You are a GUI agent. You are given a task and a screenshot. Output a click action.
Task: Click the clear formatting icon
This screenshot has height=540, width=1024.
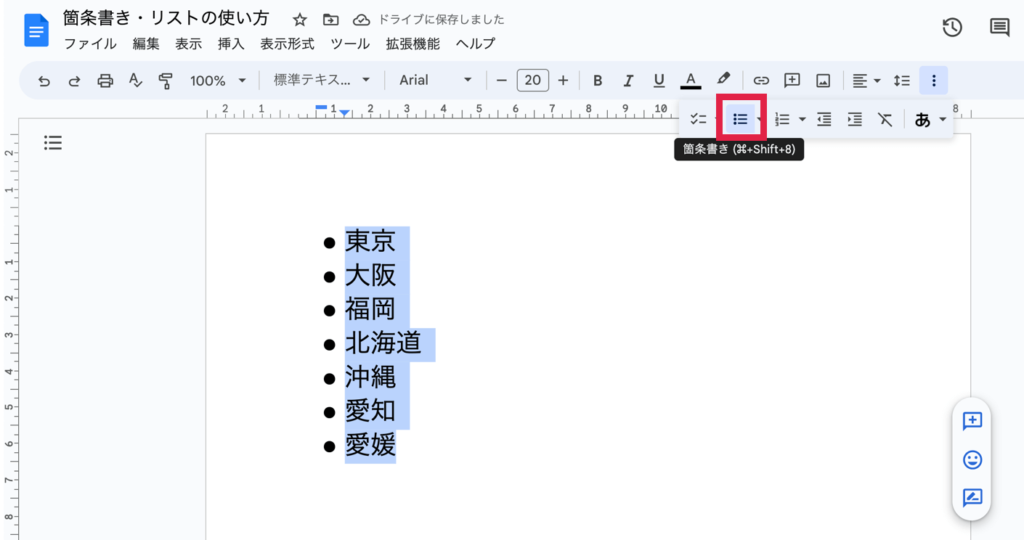point(885,120)
